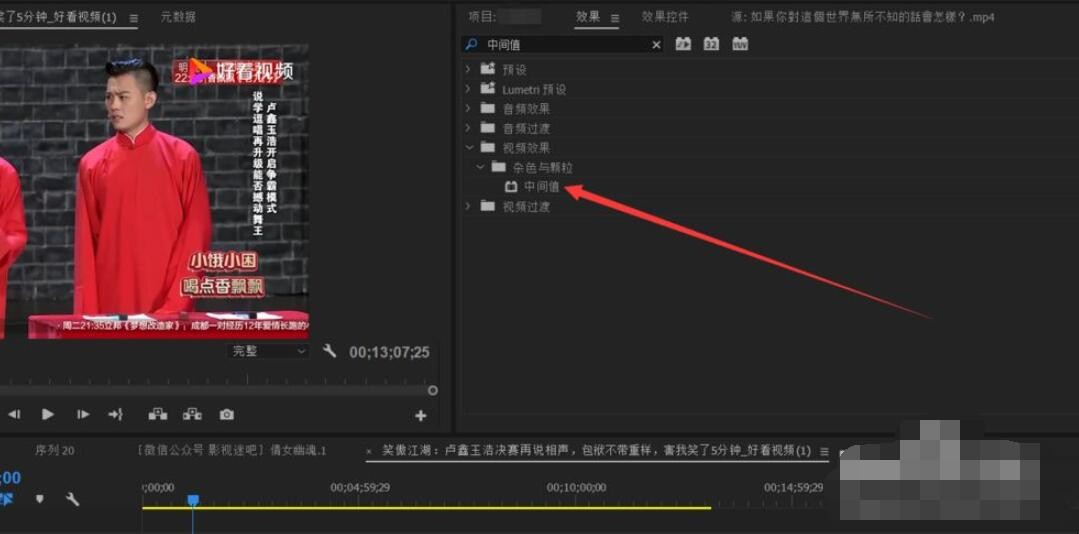Select the 视频效果 folder label
The height and width of the screenshot is (534, 1079).
526,147
